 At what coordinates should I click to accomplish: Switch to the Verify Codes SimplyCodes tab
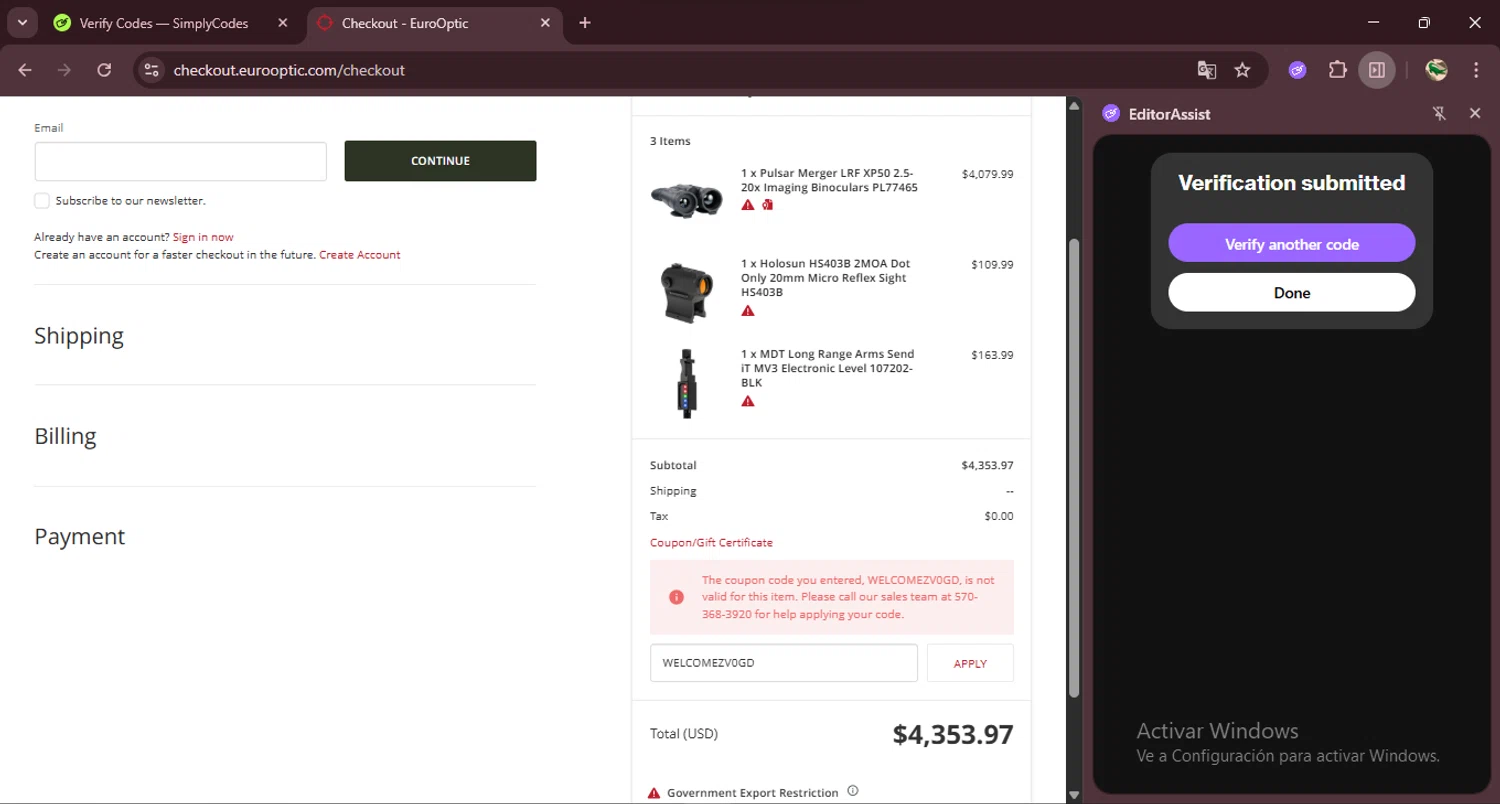(164, 23)
